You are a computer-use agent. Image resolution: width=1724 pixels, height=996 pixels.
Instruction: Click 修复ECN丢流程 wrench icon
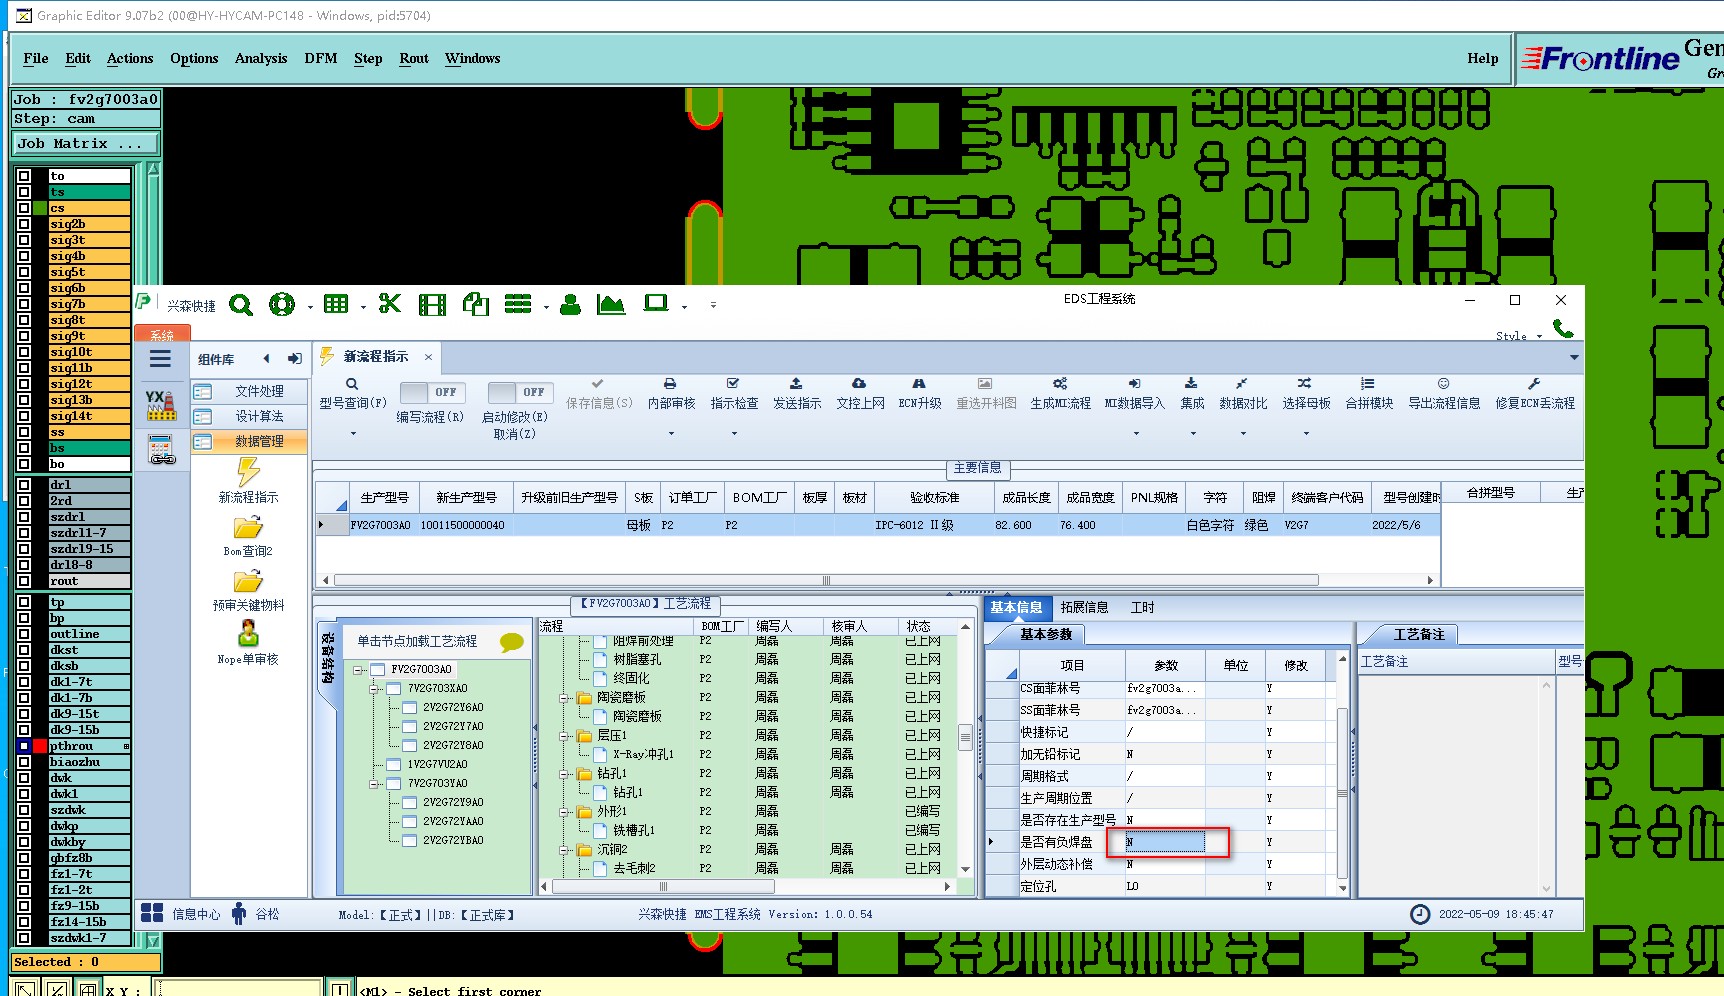click(1534, 383)
